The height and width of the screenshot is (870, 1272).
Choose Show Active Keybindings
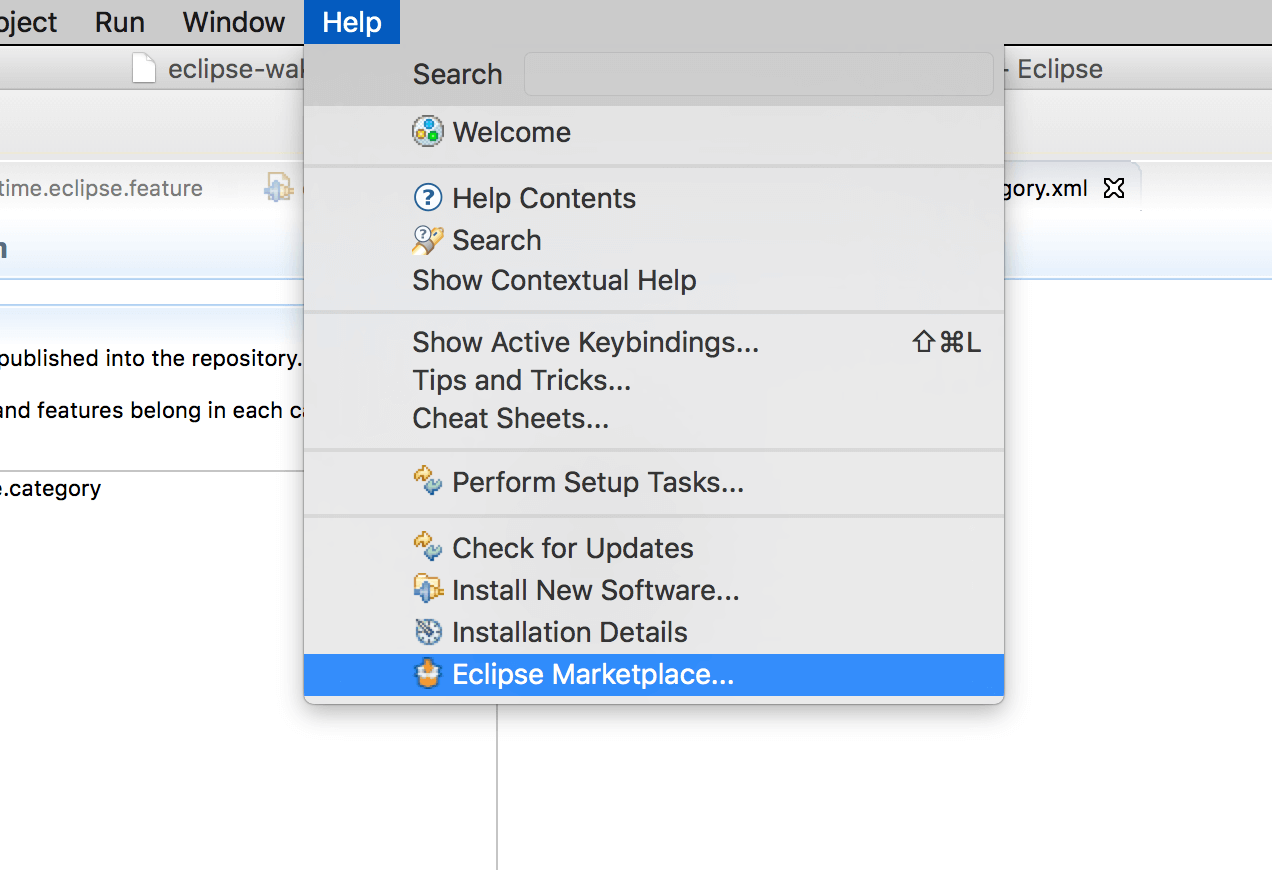pos(654,342)
